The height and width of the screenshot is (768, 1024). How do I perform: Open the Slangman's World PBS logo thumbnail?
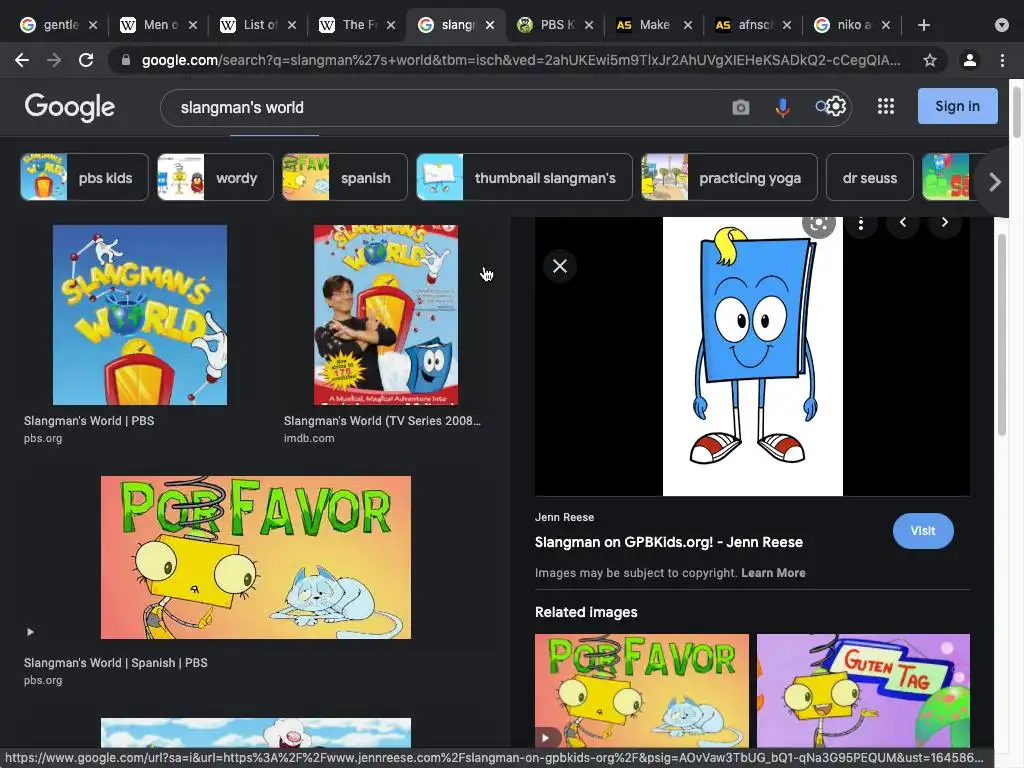140,315
